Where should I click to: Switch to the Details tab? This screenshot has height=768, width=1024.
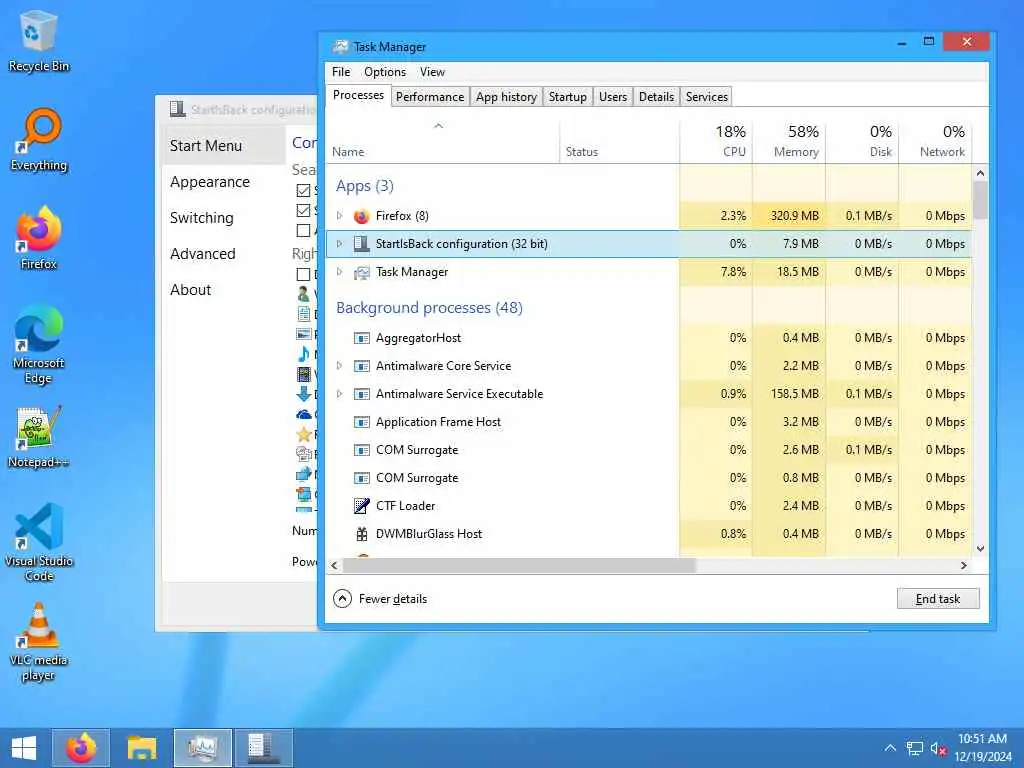[x=656, y=97]
